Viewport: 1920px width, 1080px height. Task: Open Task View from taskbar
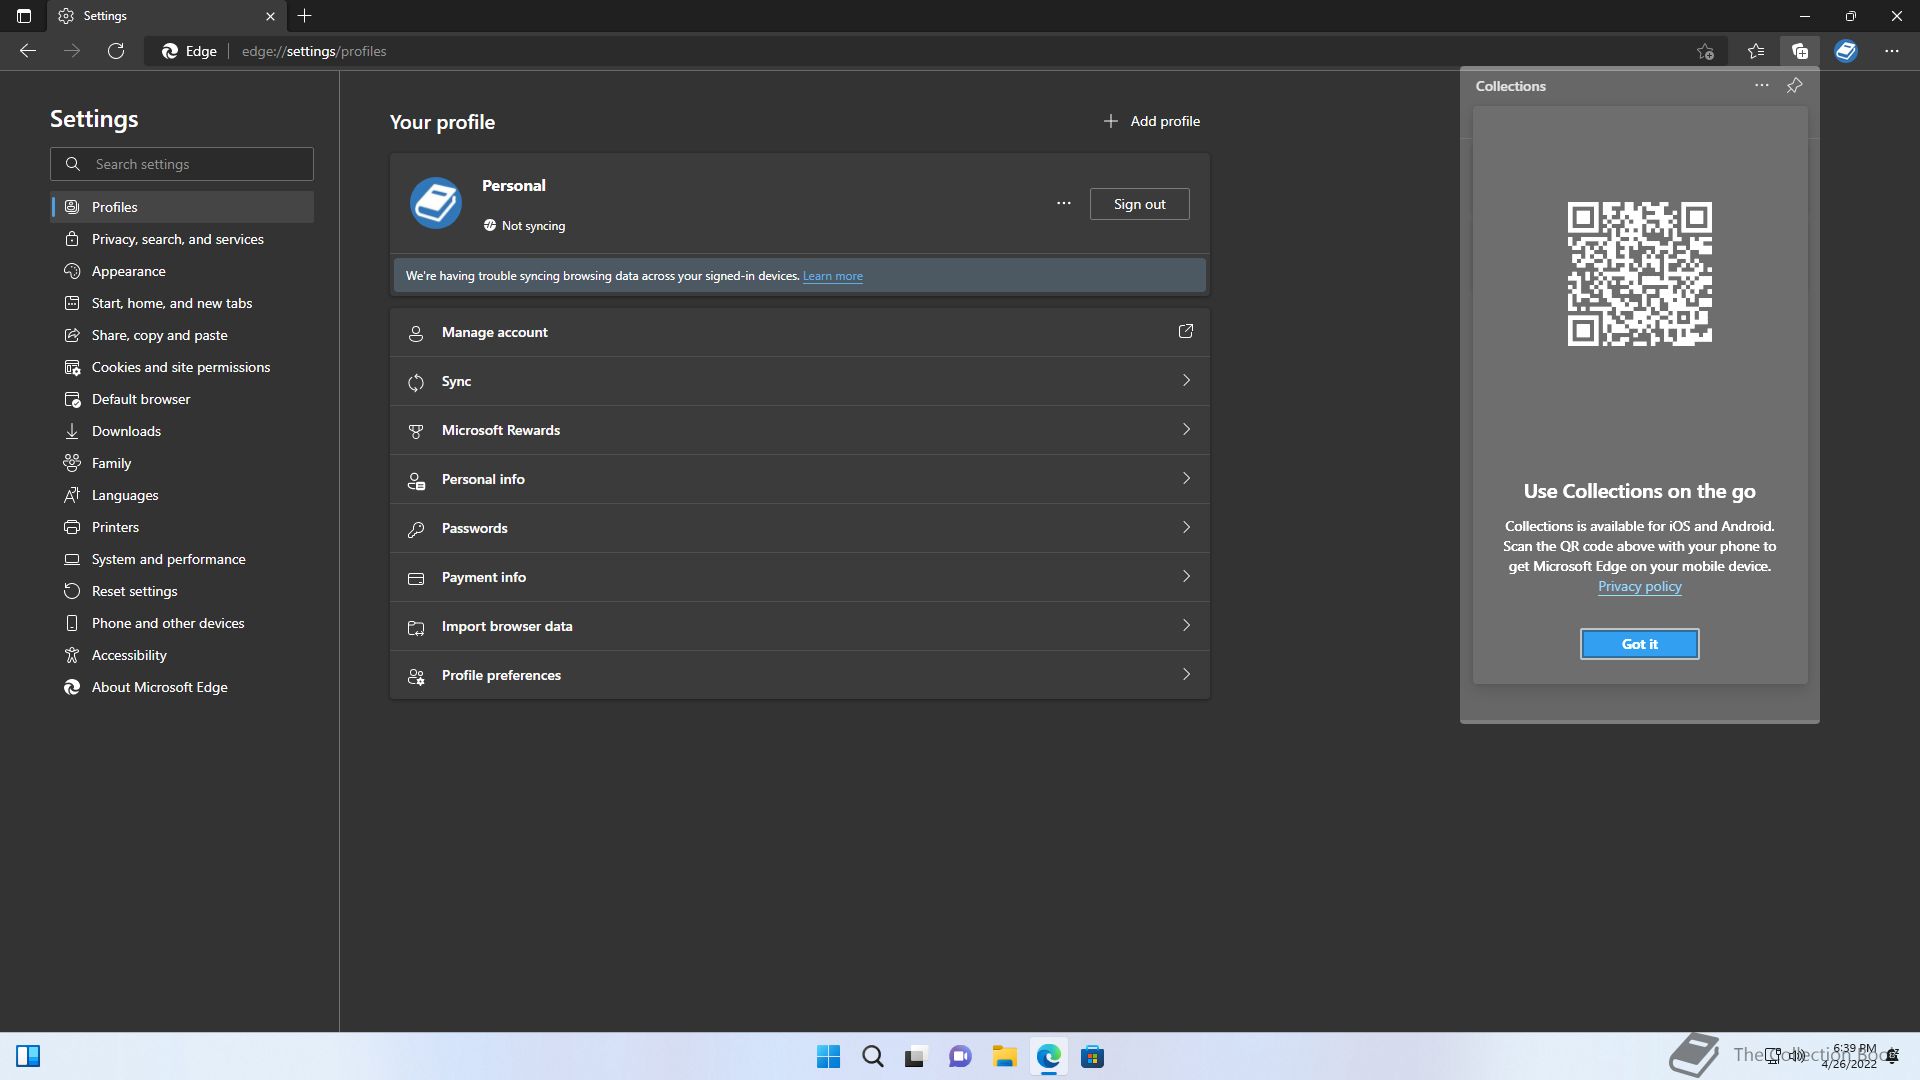pos(916,1057)
